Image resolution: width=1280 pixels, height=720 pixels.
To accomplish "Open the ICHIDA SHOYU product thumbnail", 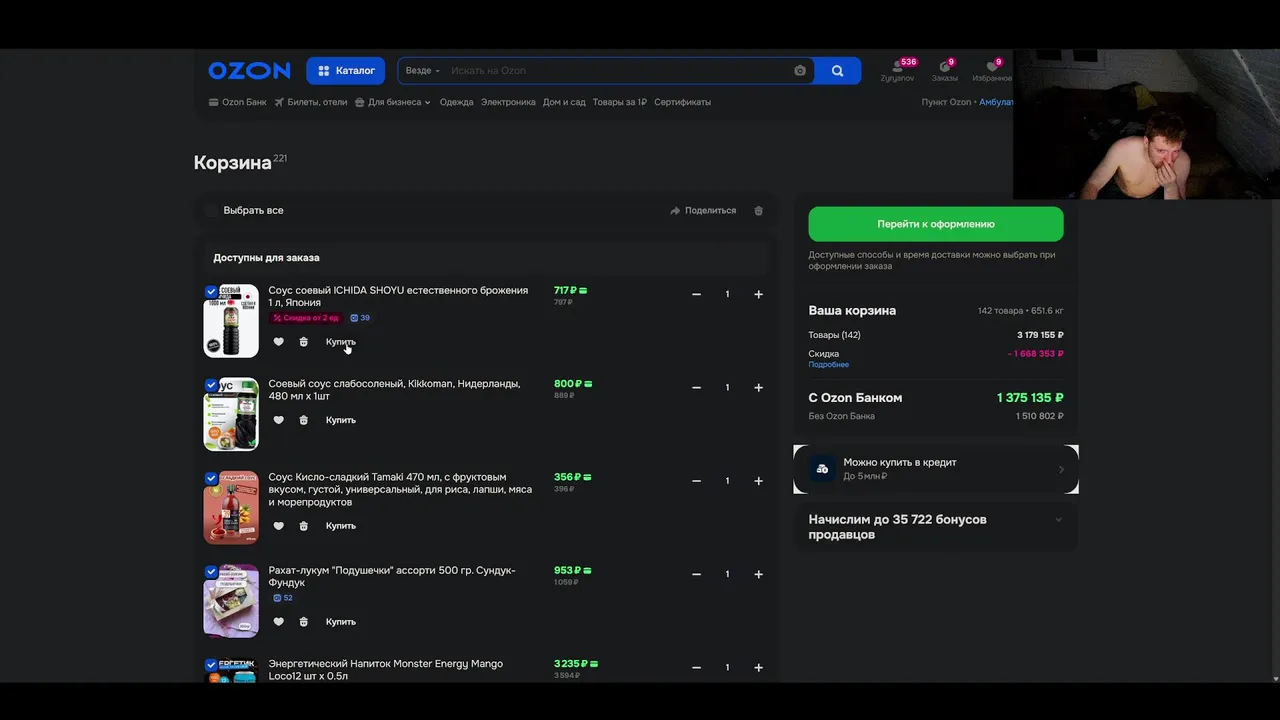I will (x=231, y=321).
